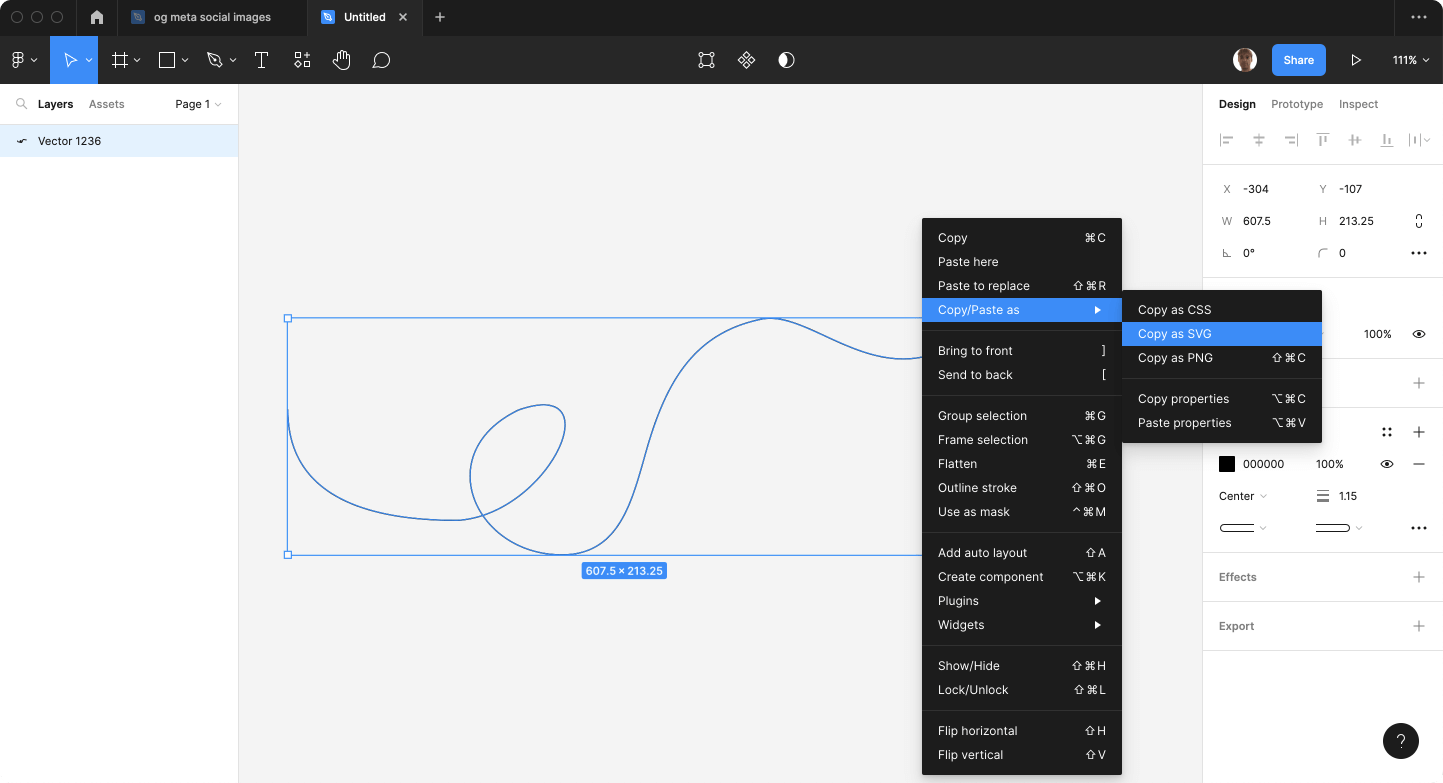Click the constrain proportions lock icon
Screen dimensions: 1443x783
1419,220
